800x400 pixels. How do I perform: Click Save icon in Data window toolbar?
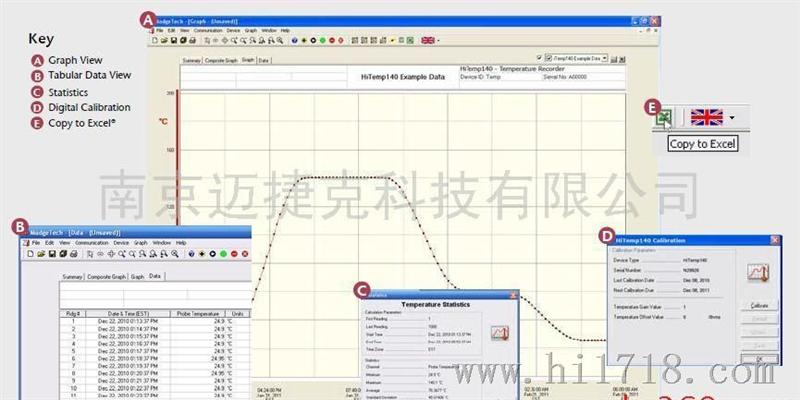(x=52, y=254)
